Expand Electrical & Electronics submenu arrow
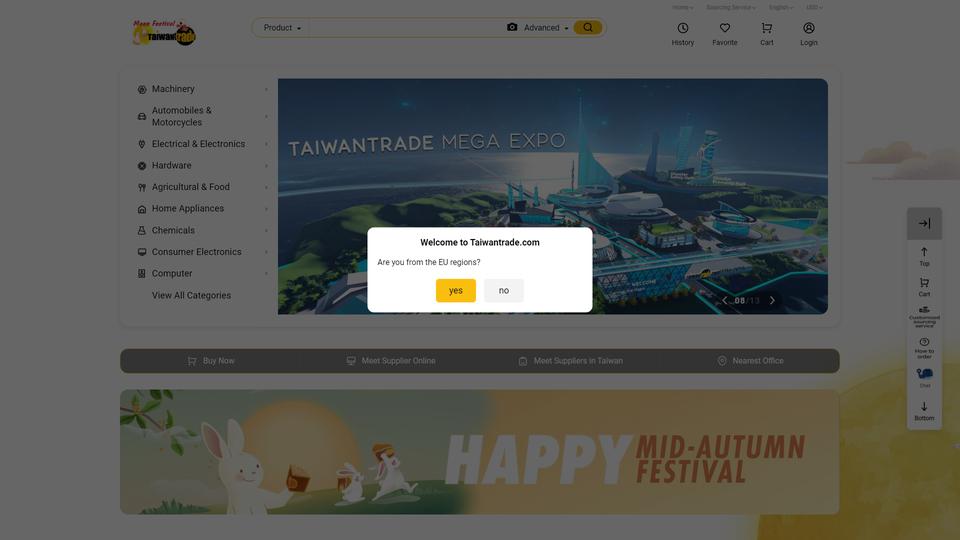Viewport: 960px width, 540px height. 266,144
